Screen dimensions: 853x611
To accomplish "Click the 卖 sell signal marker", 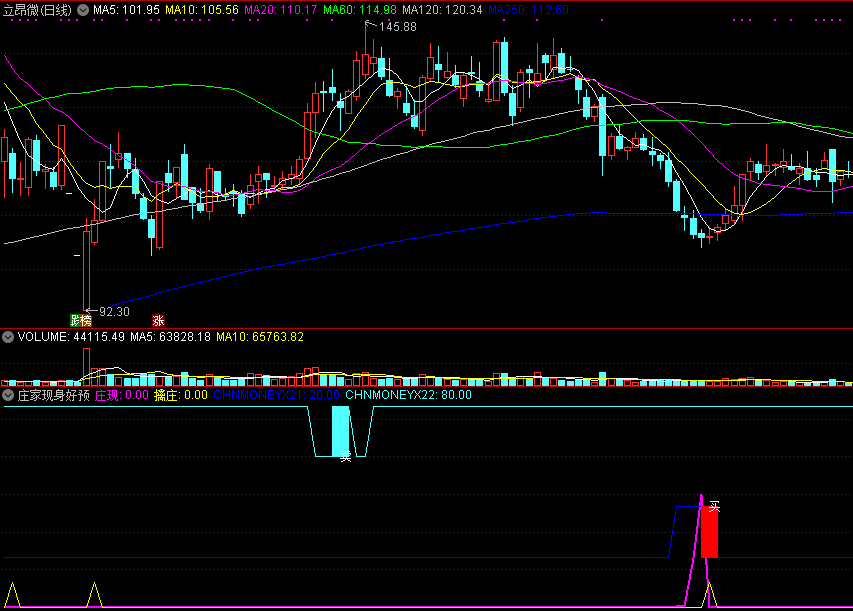I will (x=346, y=456).
